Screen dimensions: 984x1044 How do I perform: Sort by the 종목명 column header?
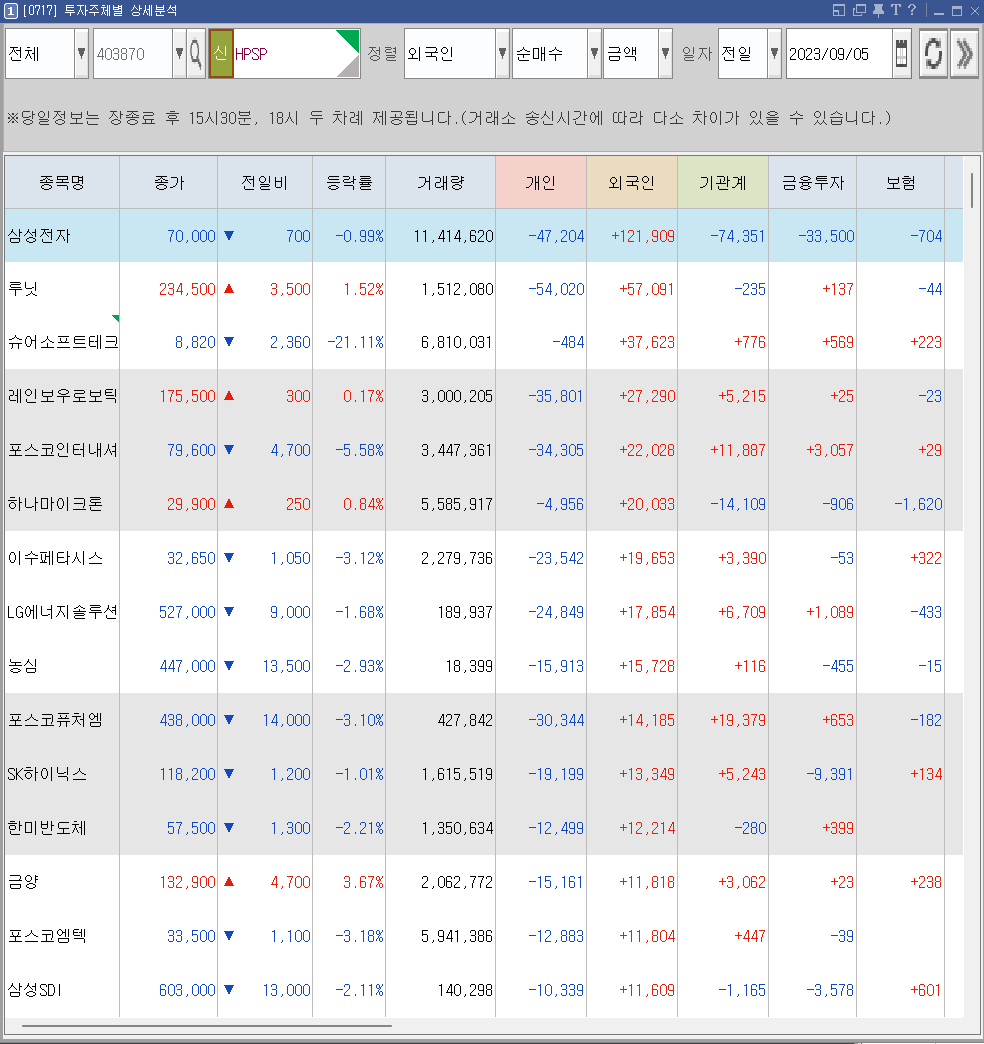coord(62,182)
